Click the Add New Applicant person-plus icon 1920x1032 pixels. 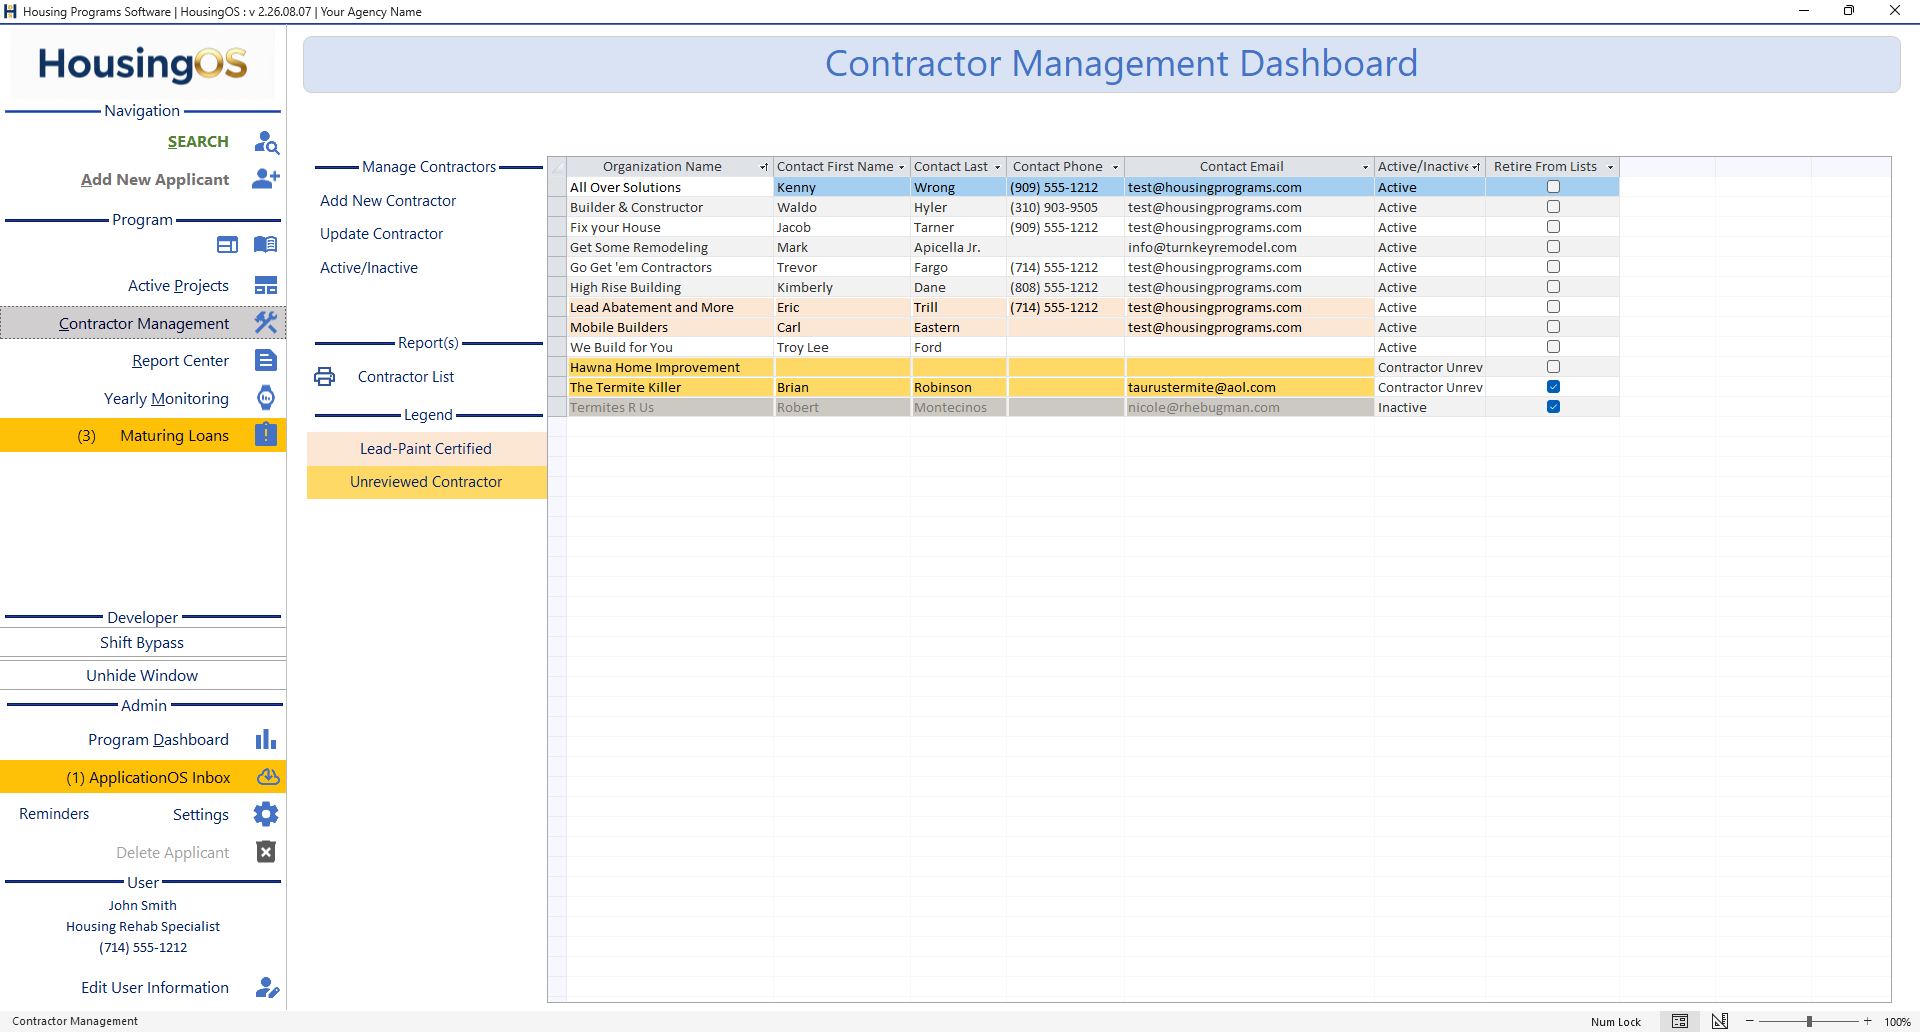click(266, 179)
